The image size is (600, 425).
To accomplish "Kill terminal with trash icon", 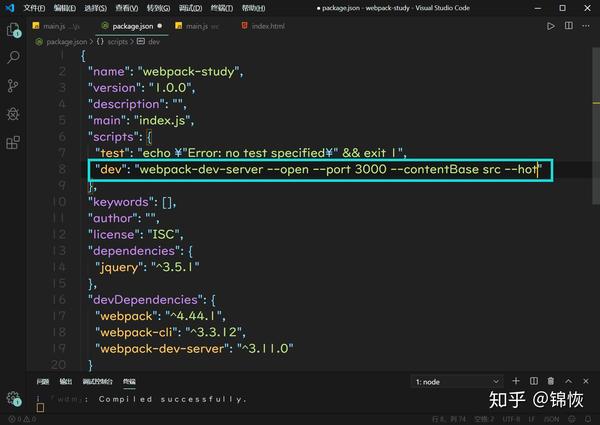I will click(x=551, y=381).
